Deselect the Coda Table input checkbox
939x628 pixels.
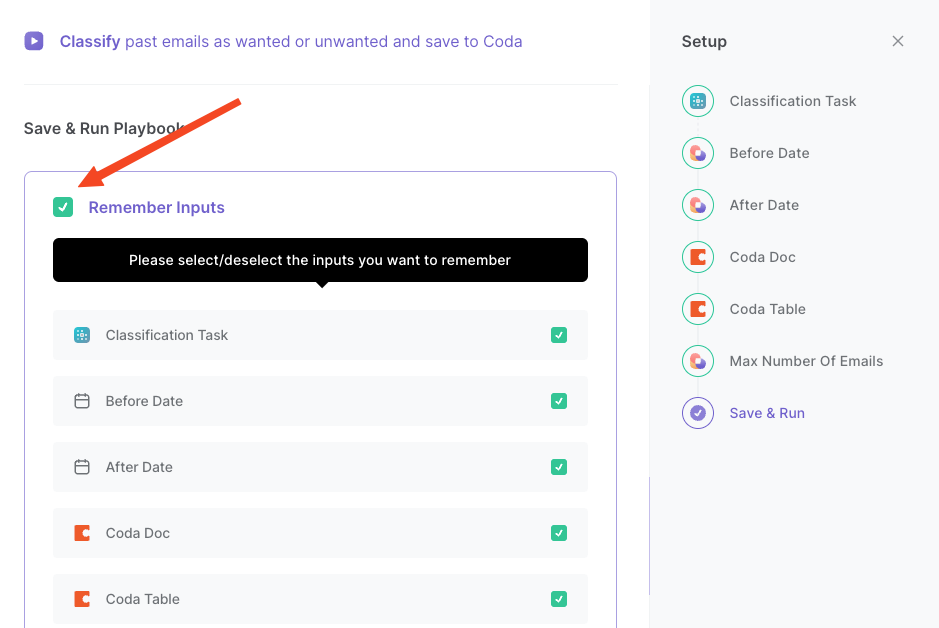click(x=559, y=599)
